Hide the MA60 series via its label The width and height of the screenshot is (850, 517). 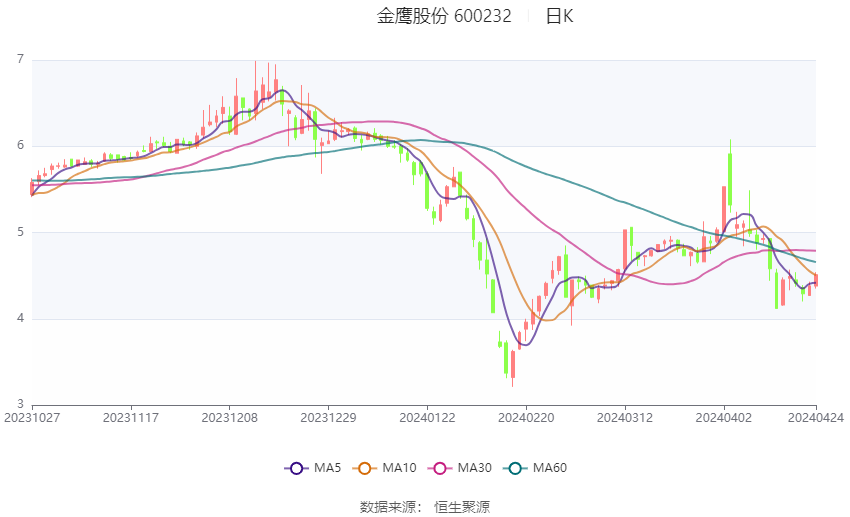click(x=550, y=468)
